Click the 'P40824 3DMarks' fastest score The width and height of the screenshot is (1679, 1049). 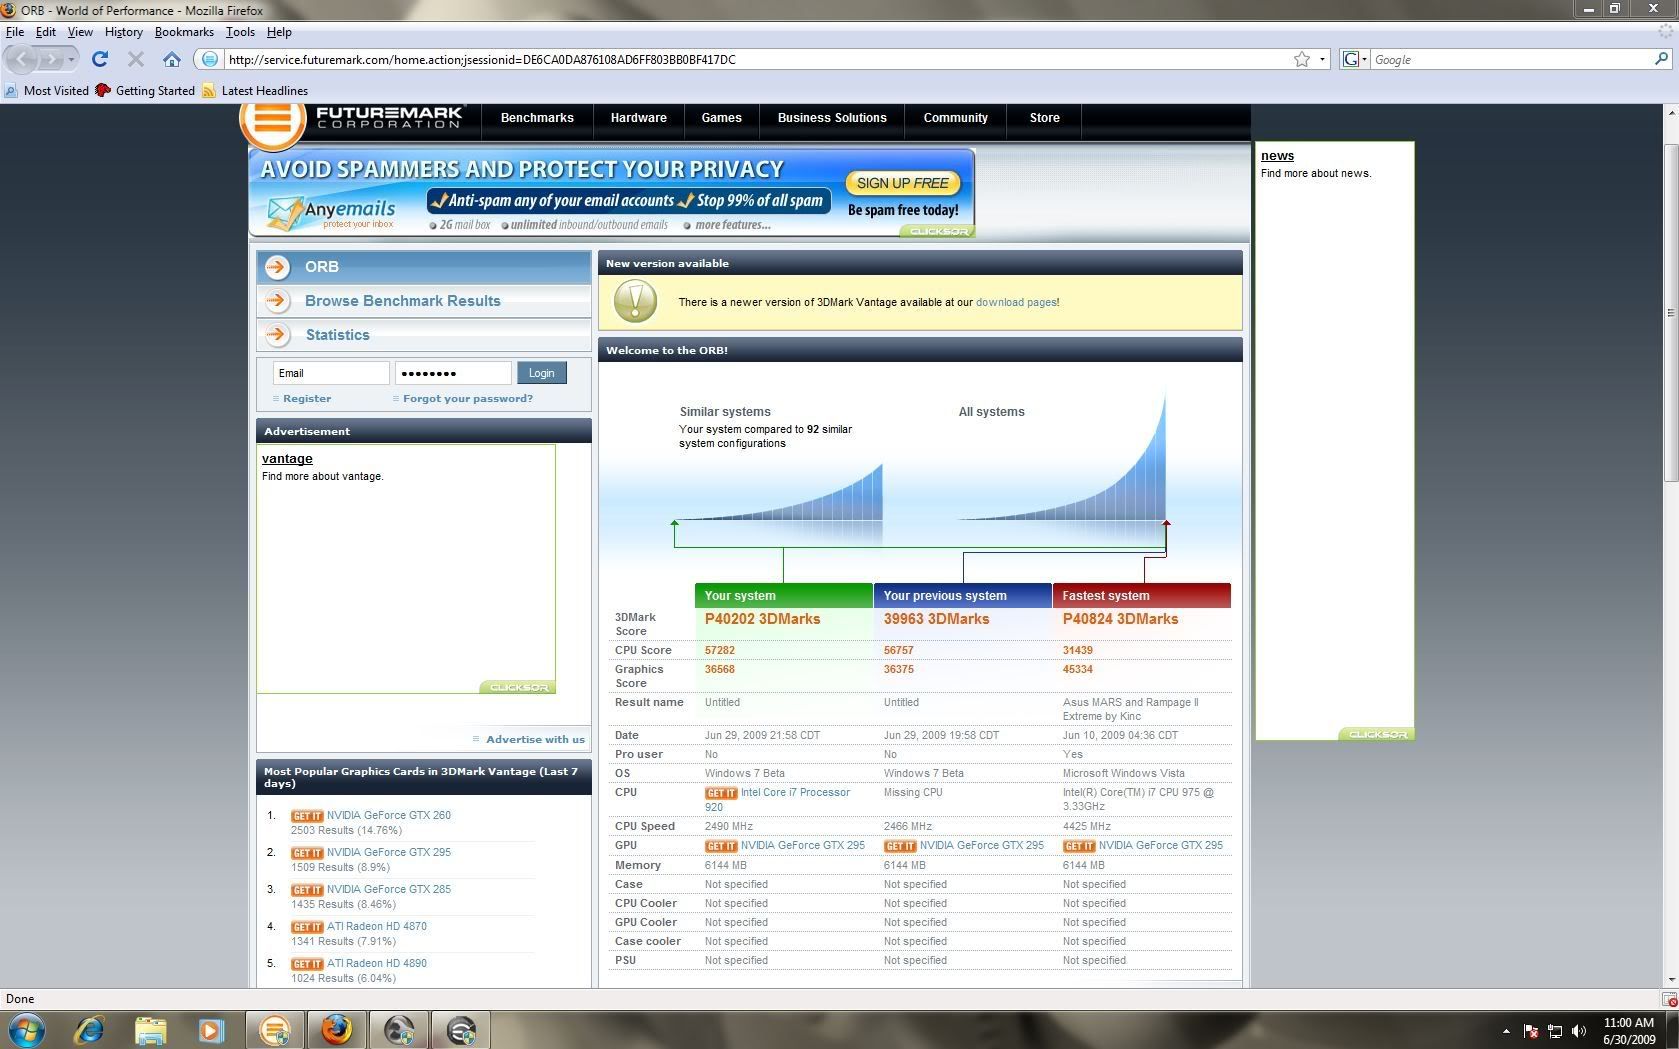pos(1120,619)
